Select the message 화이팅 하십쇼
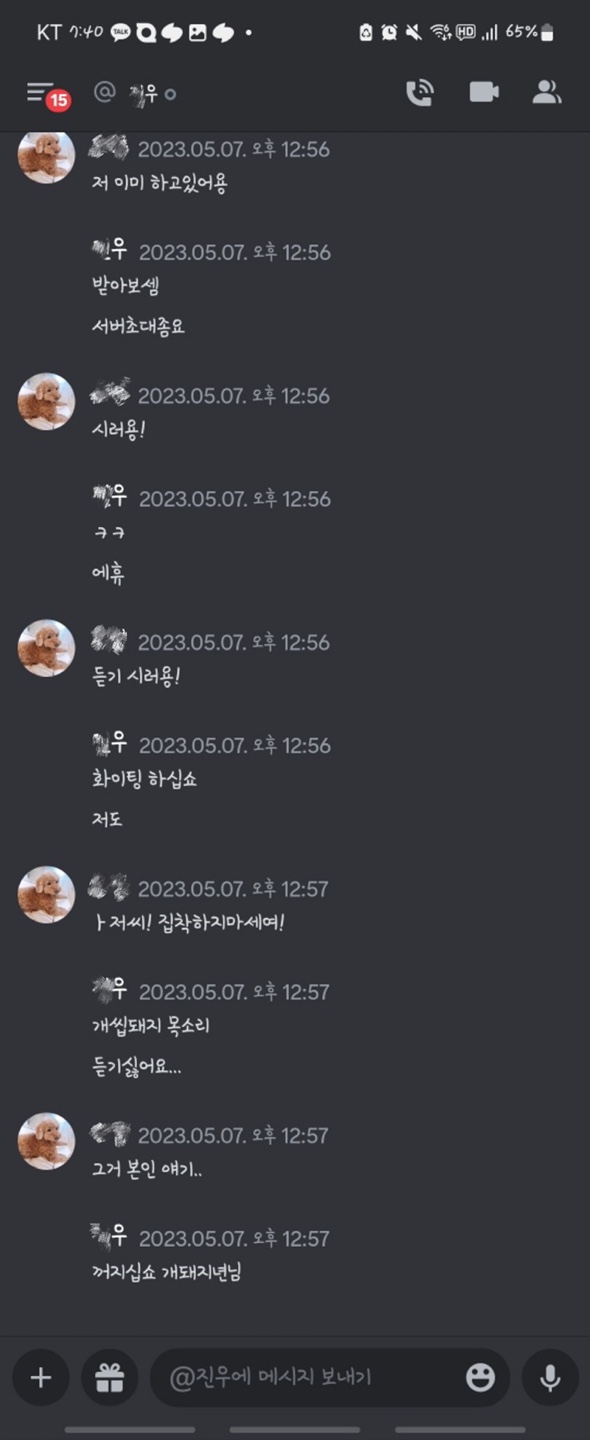 [x=144, y=779]
